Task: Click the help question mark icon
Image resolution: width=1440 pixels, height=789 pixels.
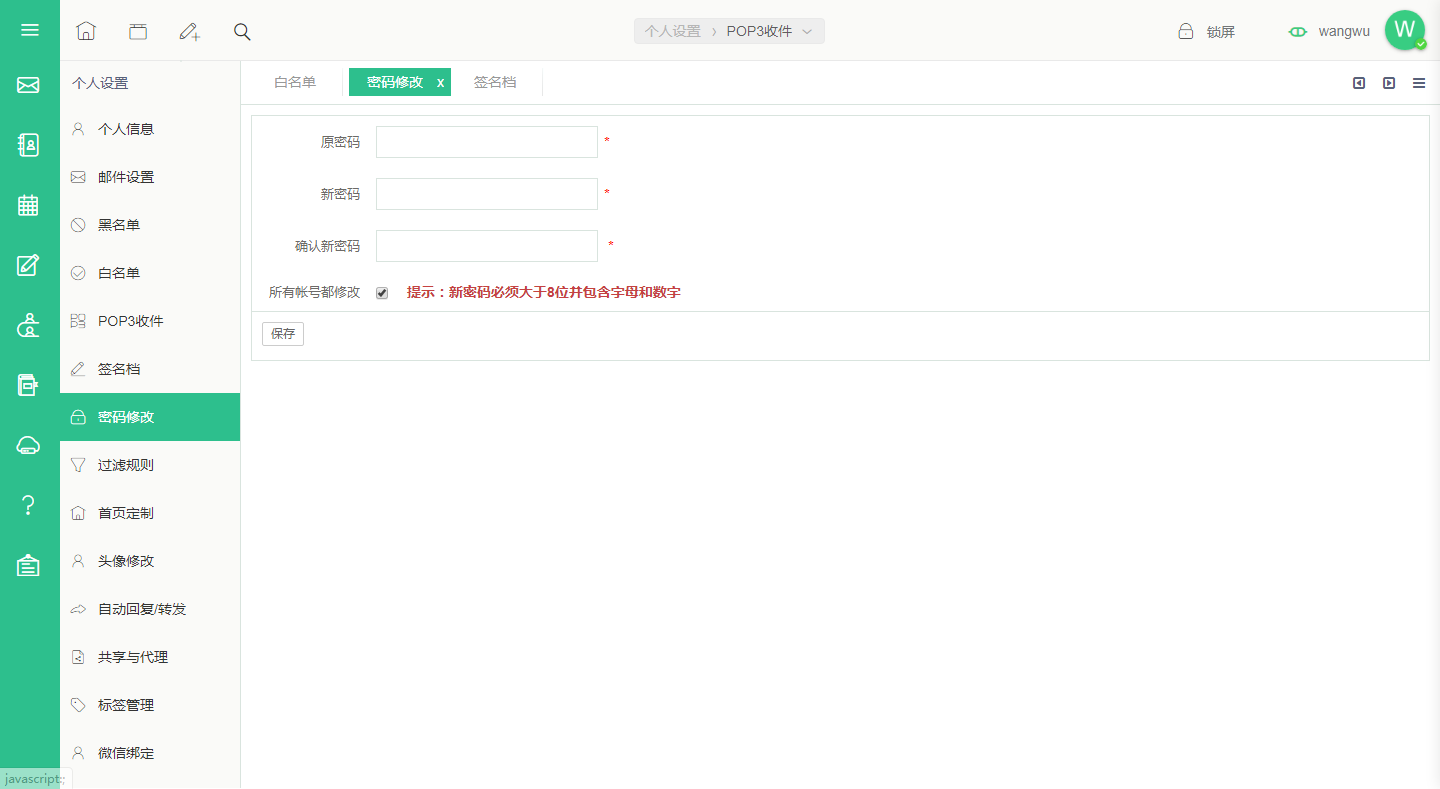Action: [x=29, y=505]
